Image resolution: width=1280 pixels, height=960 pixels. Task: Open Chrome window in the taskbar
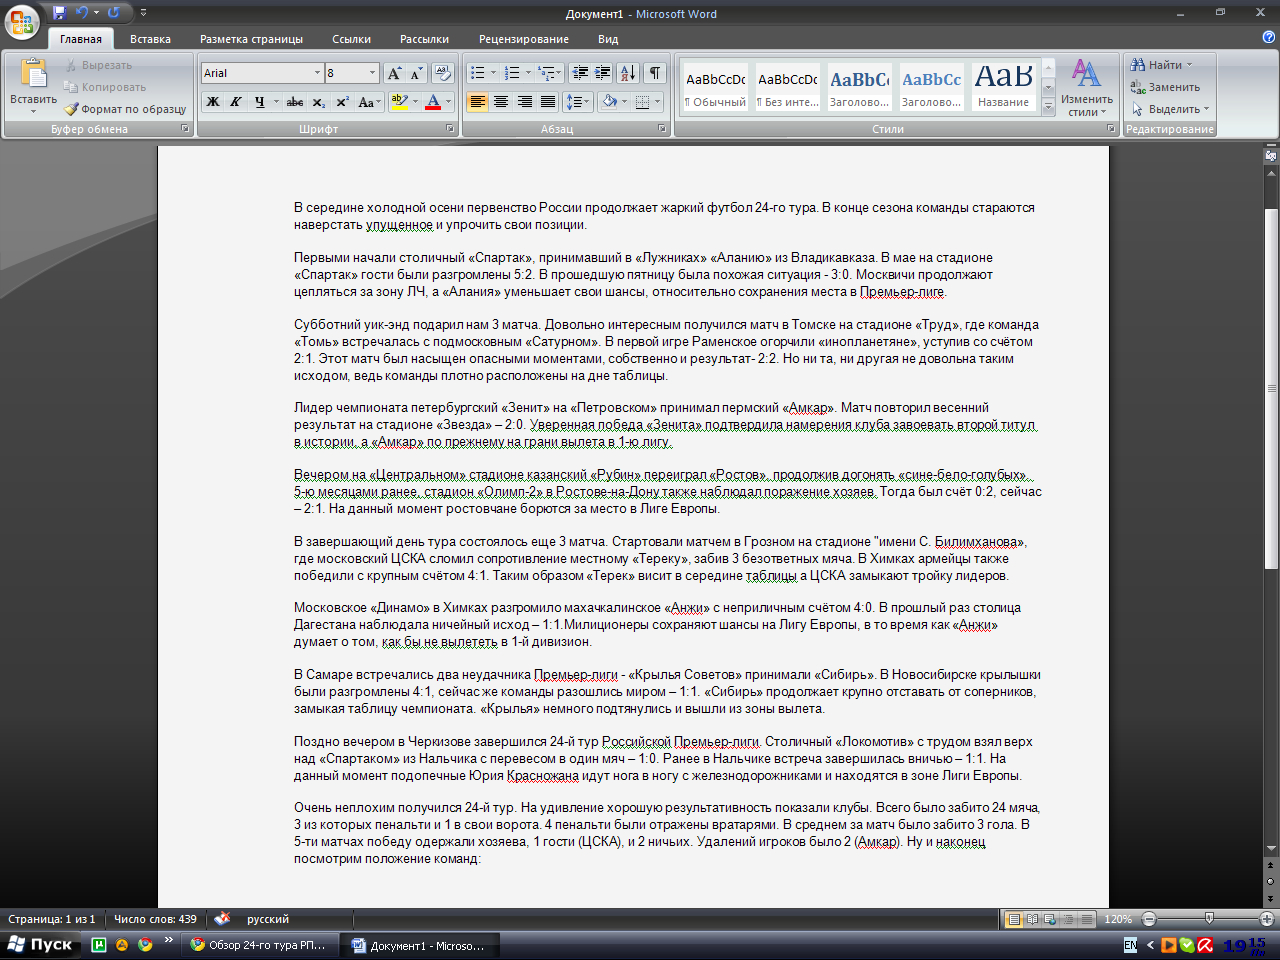pyautogui.click(x=260, y=945)
